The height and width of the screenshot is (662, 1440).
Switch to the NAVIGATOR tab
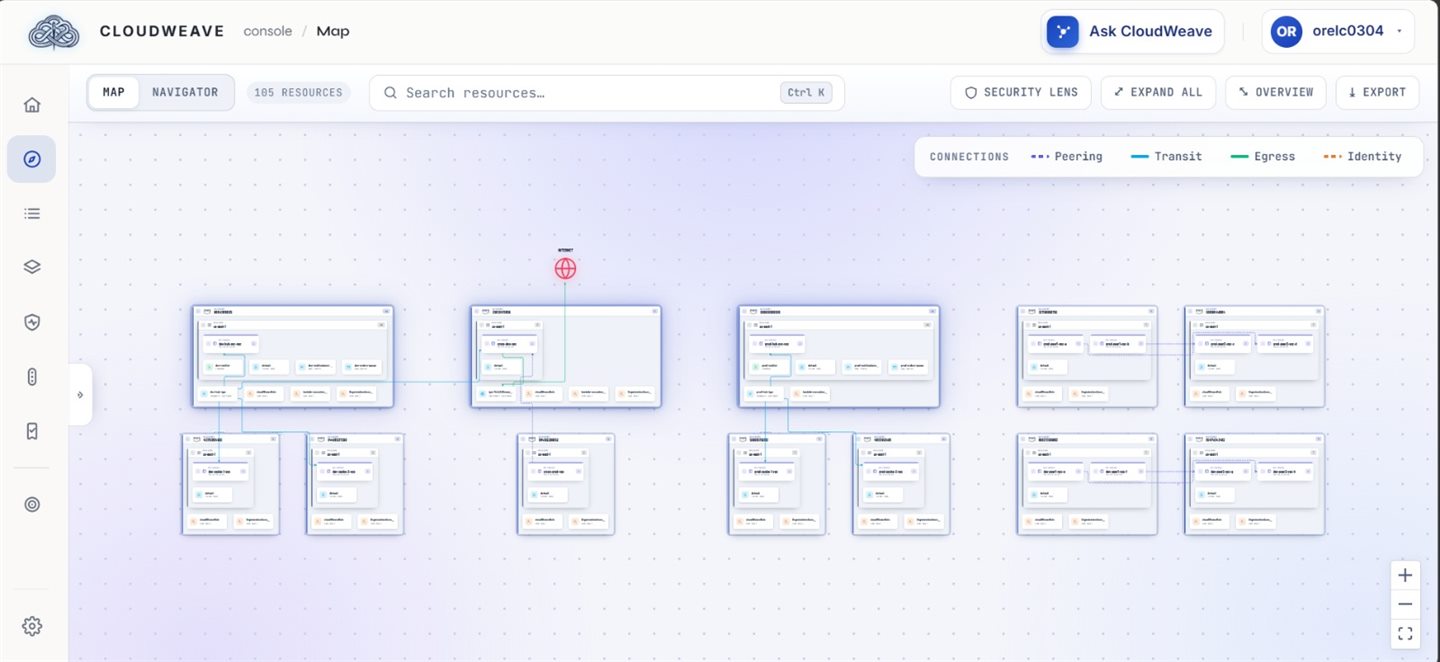click(x=185, y=92)
